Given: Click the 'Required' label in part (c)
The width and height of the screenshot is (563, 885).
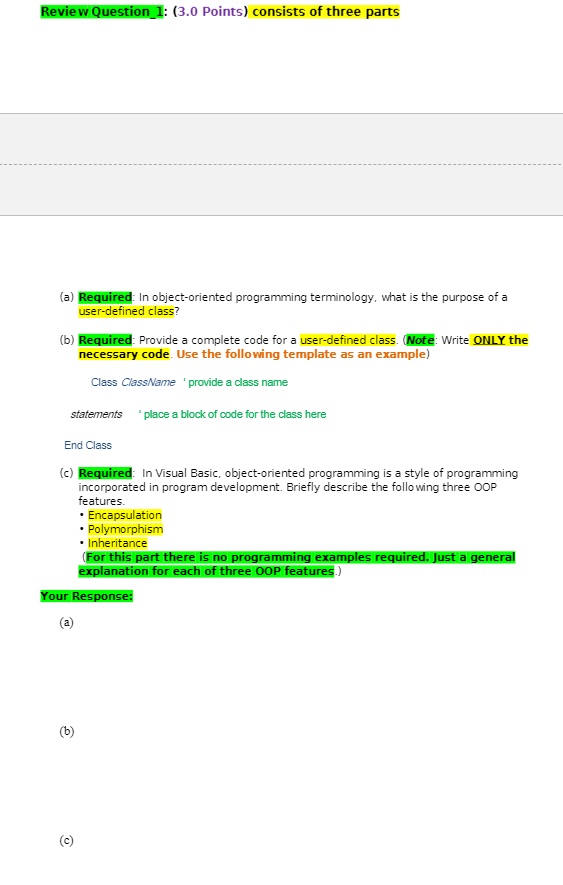Looking at the screenshot, I should coord(105,473).
